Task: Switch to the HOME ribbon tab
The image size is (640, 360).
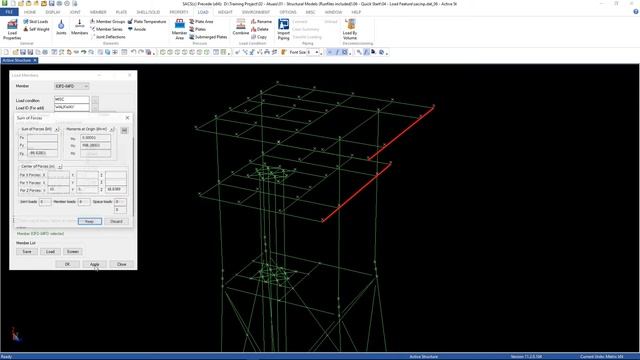Action: (30, 12)
